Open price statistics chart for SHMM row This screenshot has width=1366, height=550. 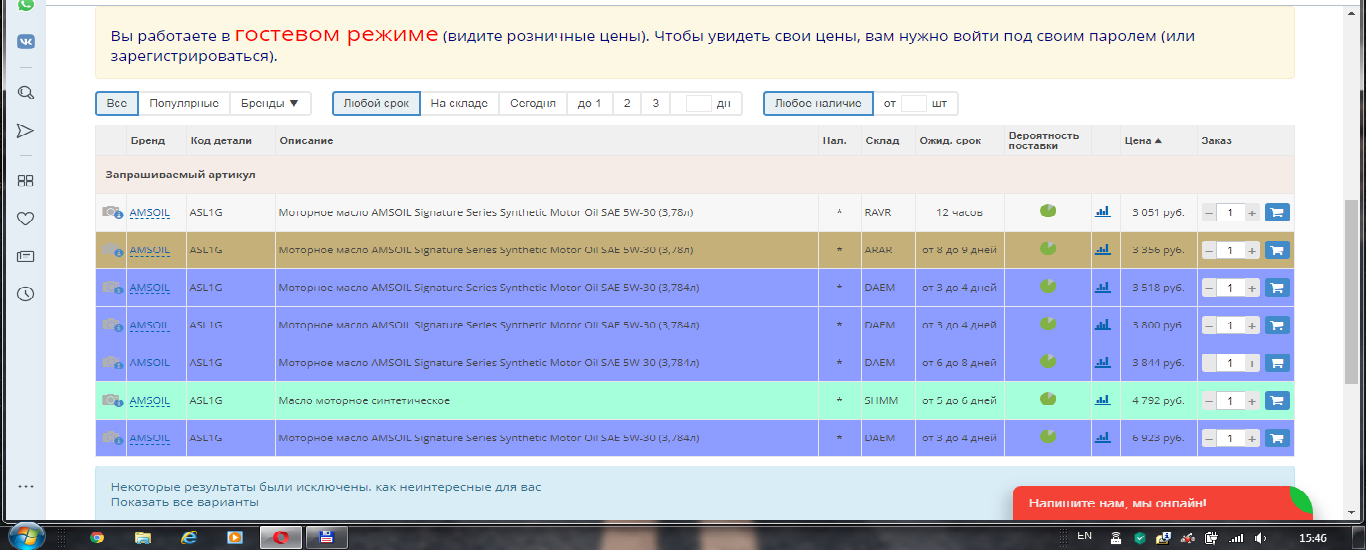coord(1103,400)
